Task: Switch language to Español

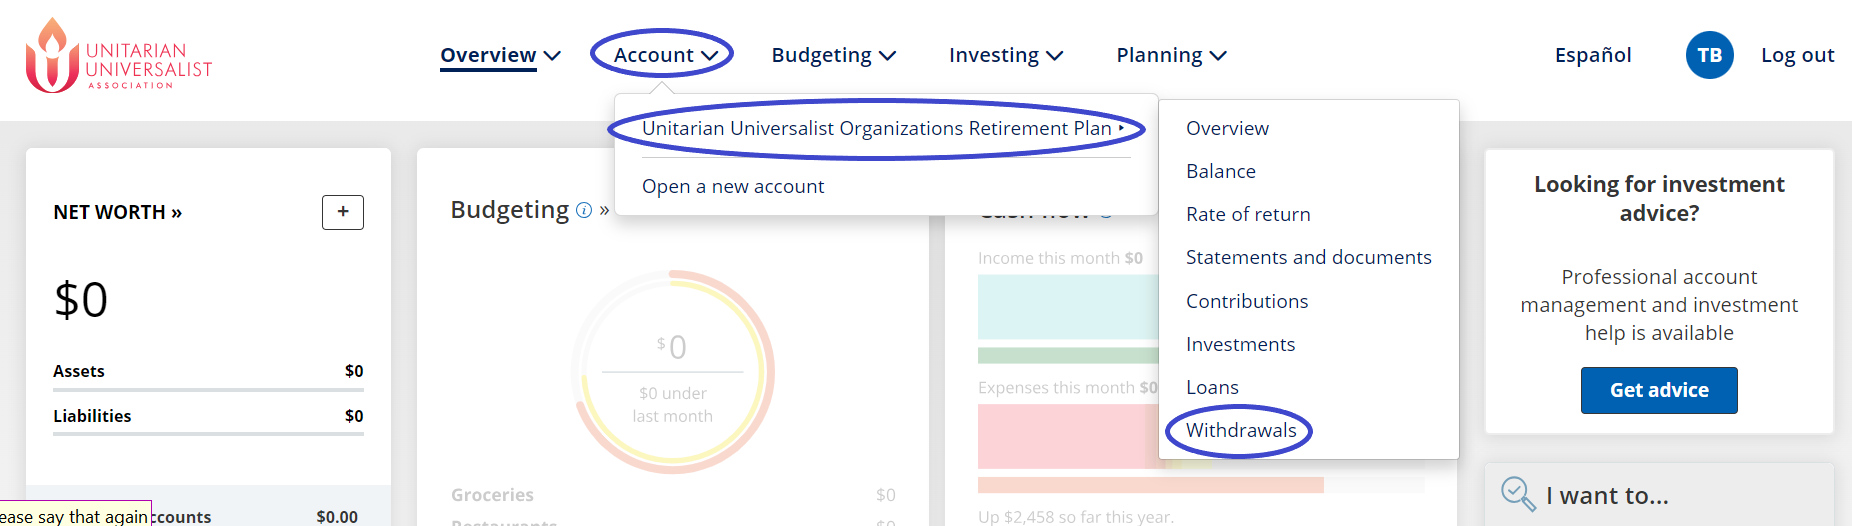Action: (x=1592, y=56)
